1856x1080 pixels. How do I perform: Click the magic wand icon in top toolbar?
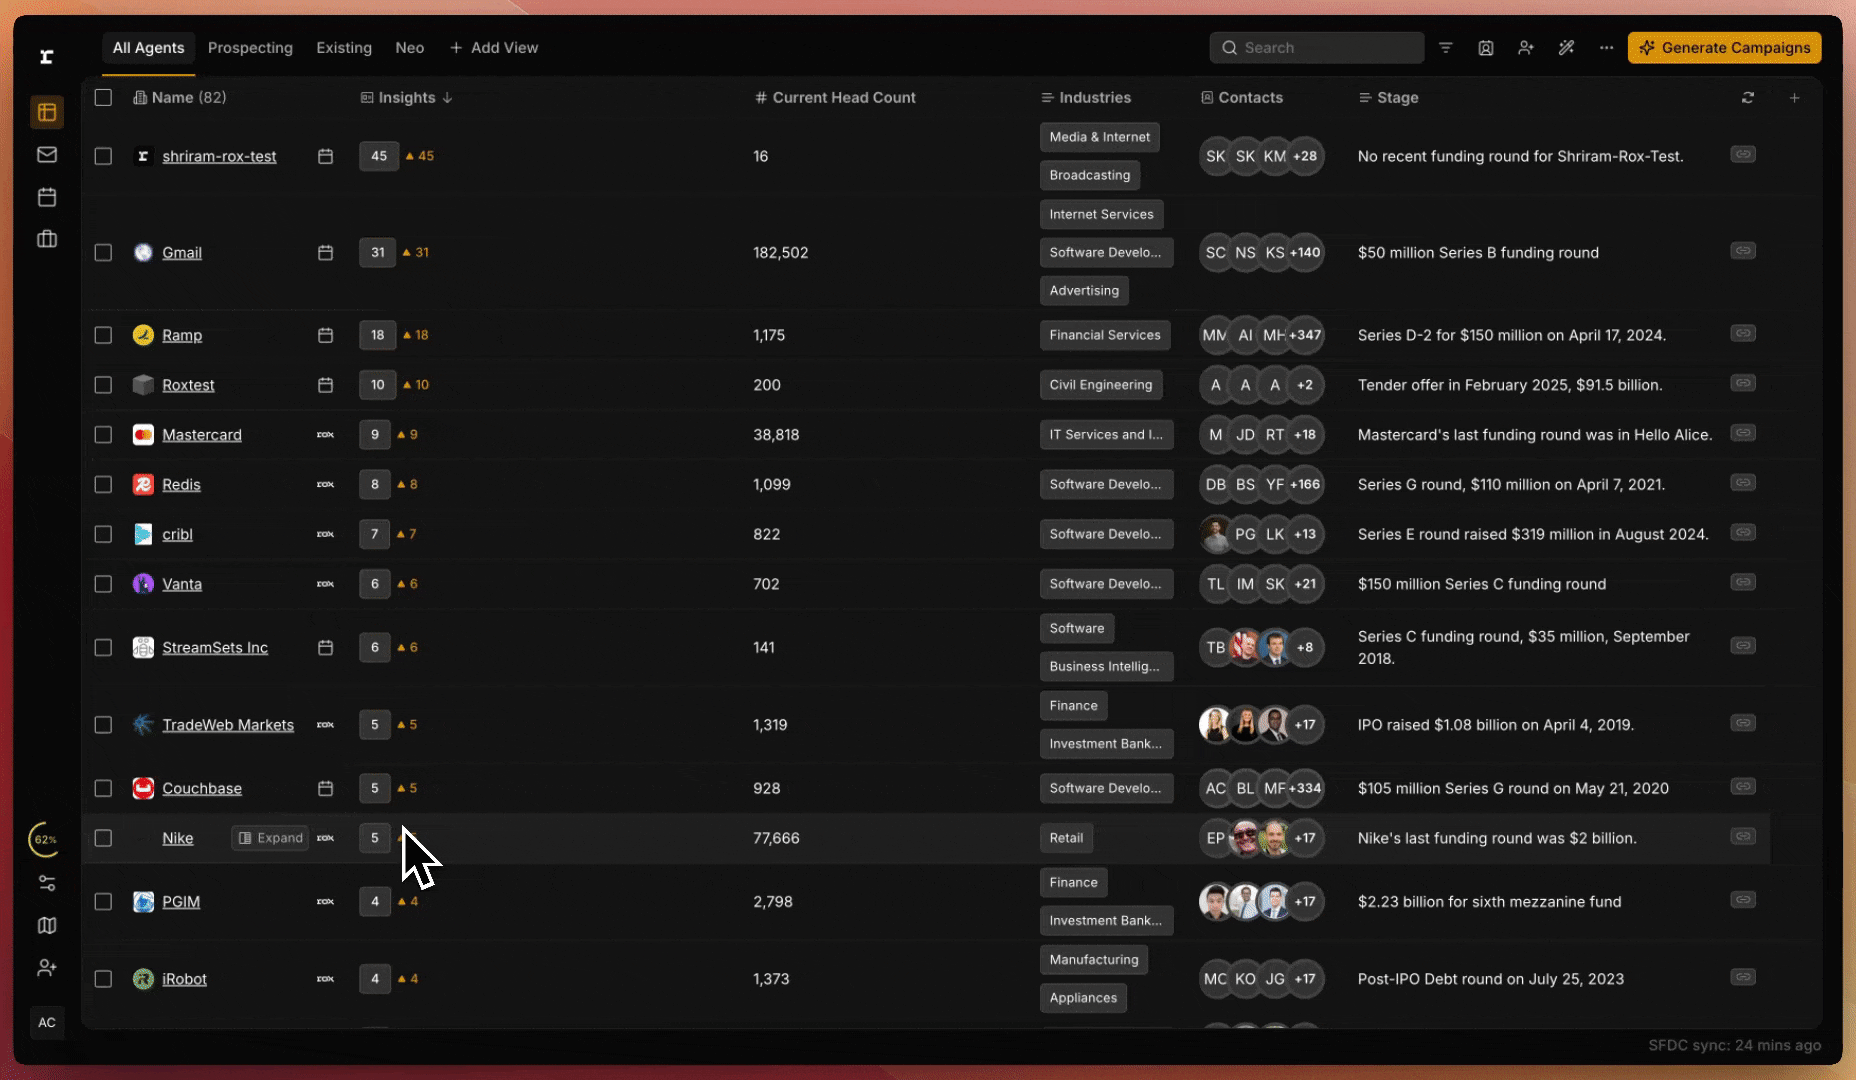click(x=1566, y=48)
